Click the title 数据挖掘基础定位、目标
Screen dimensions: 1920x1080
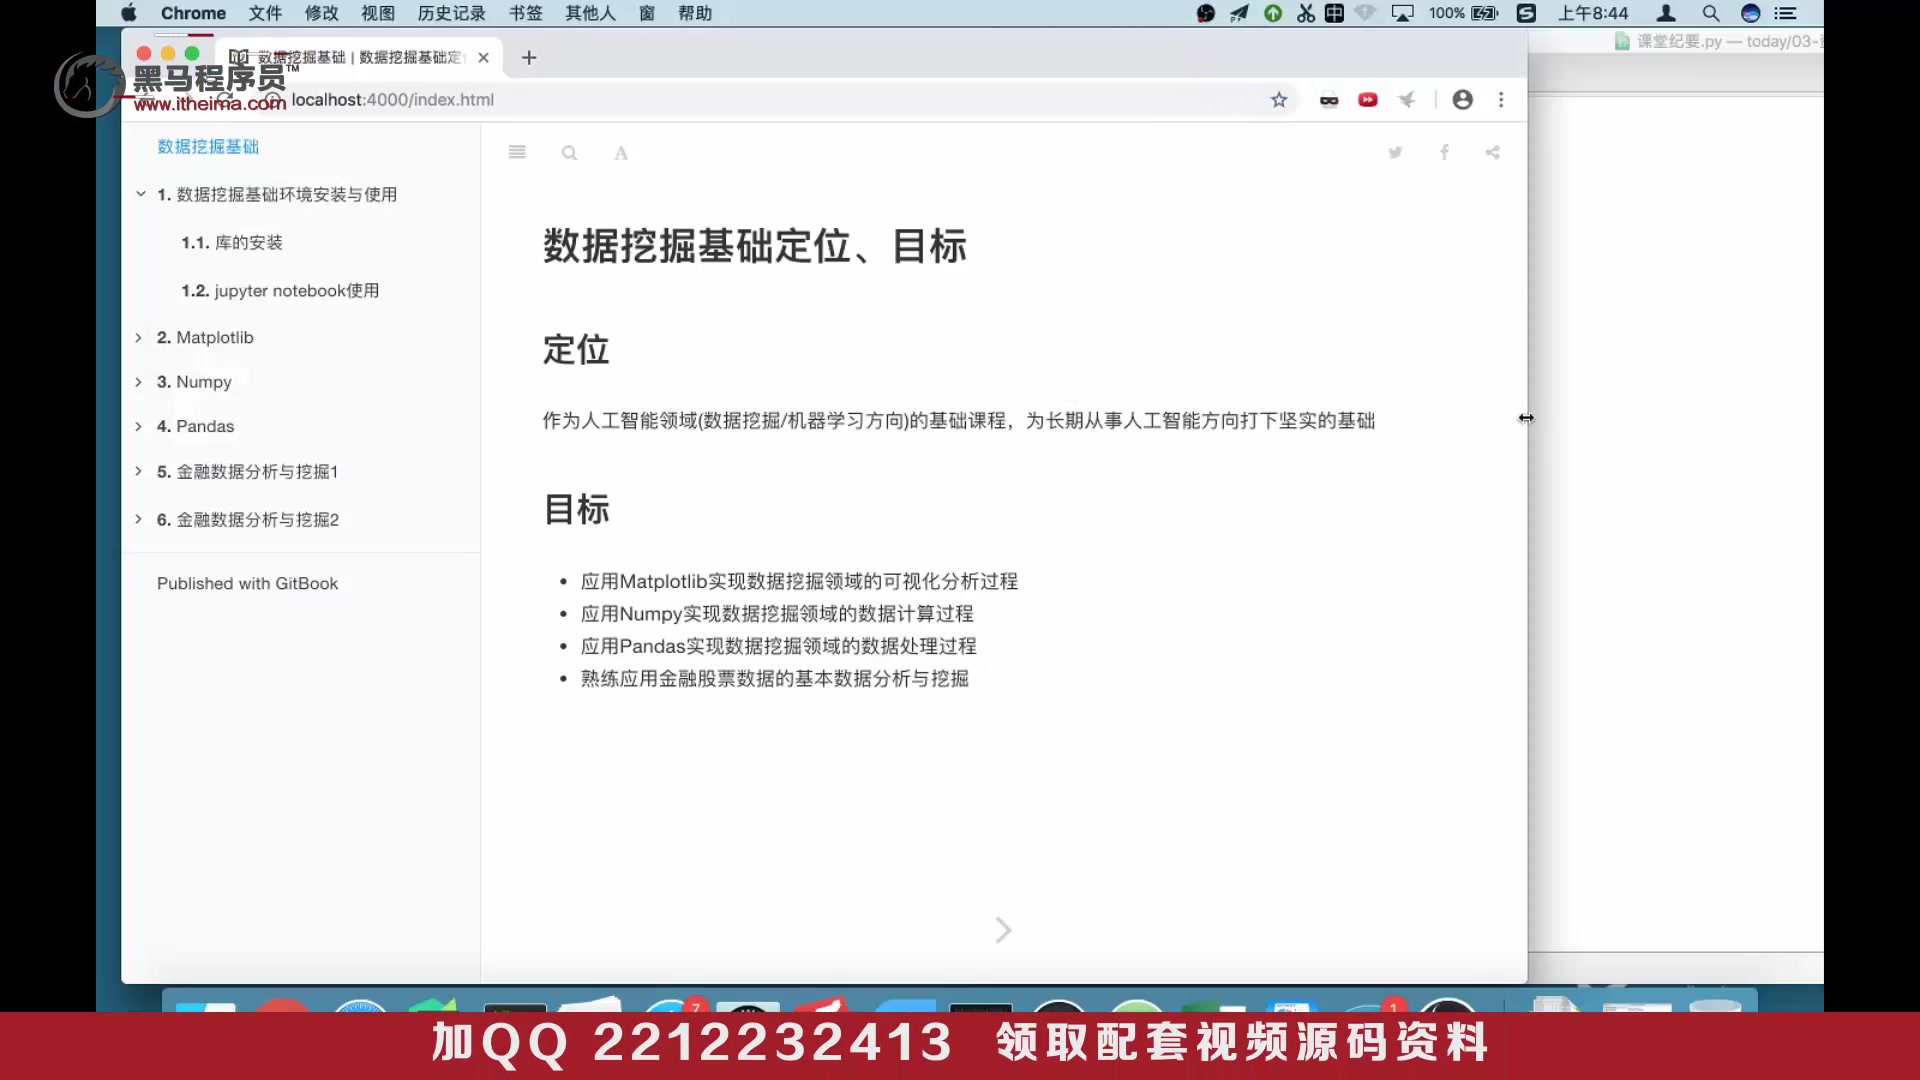[x=755, y=246]
